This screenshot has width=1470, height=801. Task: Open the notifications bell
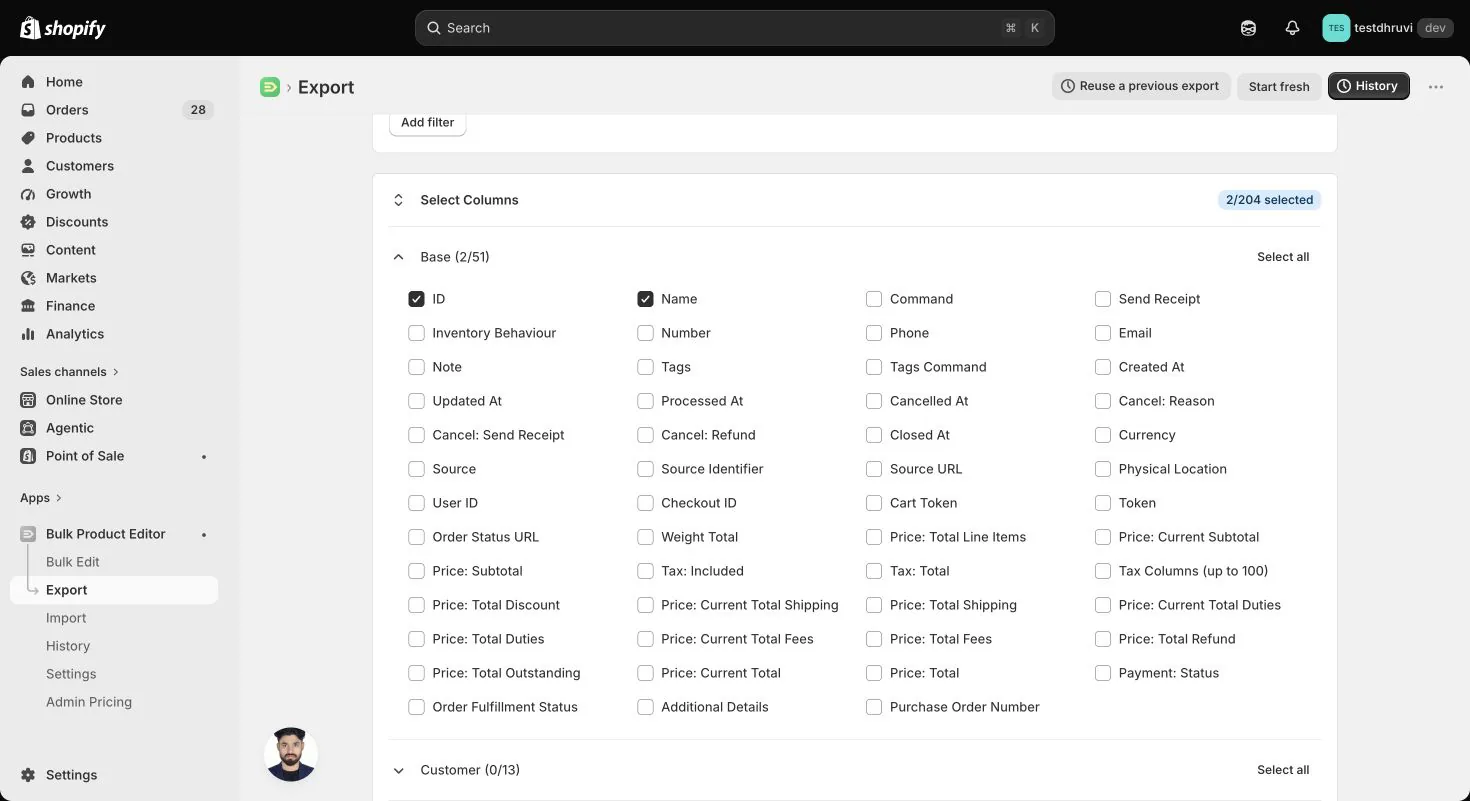tap(1292, 28)
